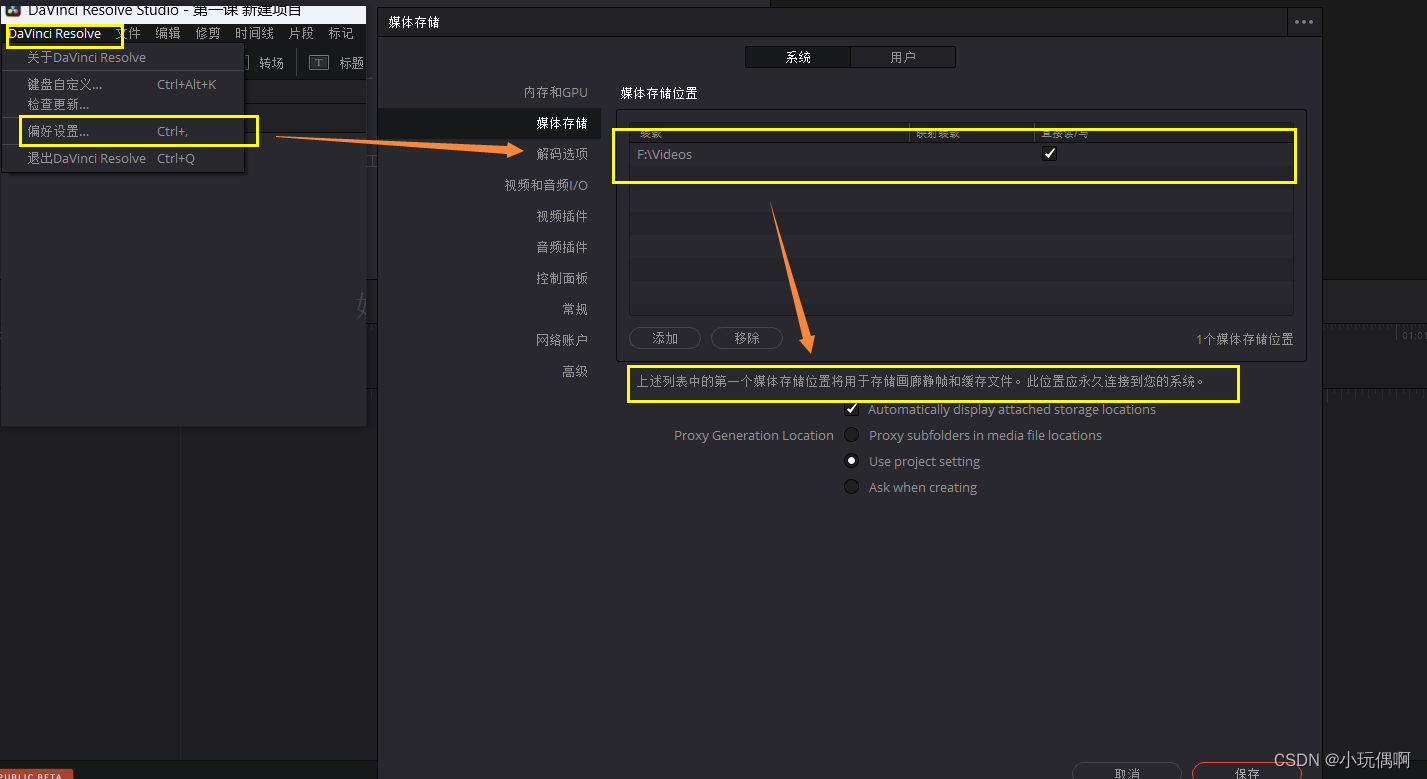Screen dimensions: 1427x779
Task: Open the DaVinci Resolve menu
Action: [55, 34]
